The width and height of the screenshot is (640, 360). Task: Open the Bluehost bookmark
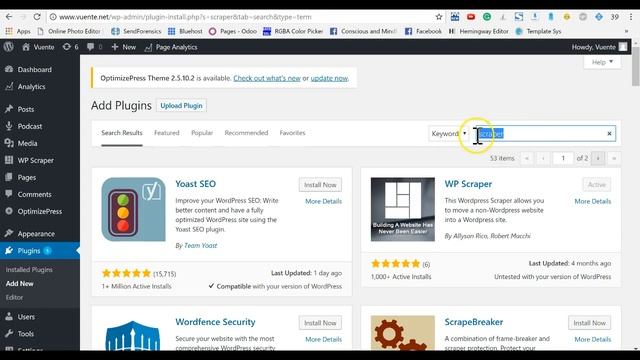pyautogui.click(x=185, y=31)
